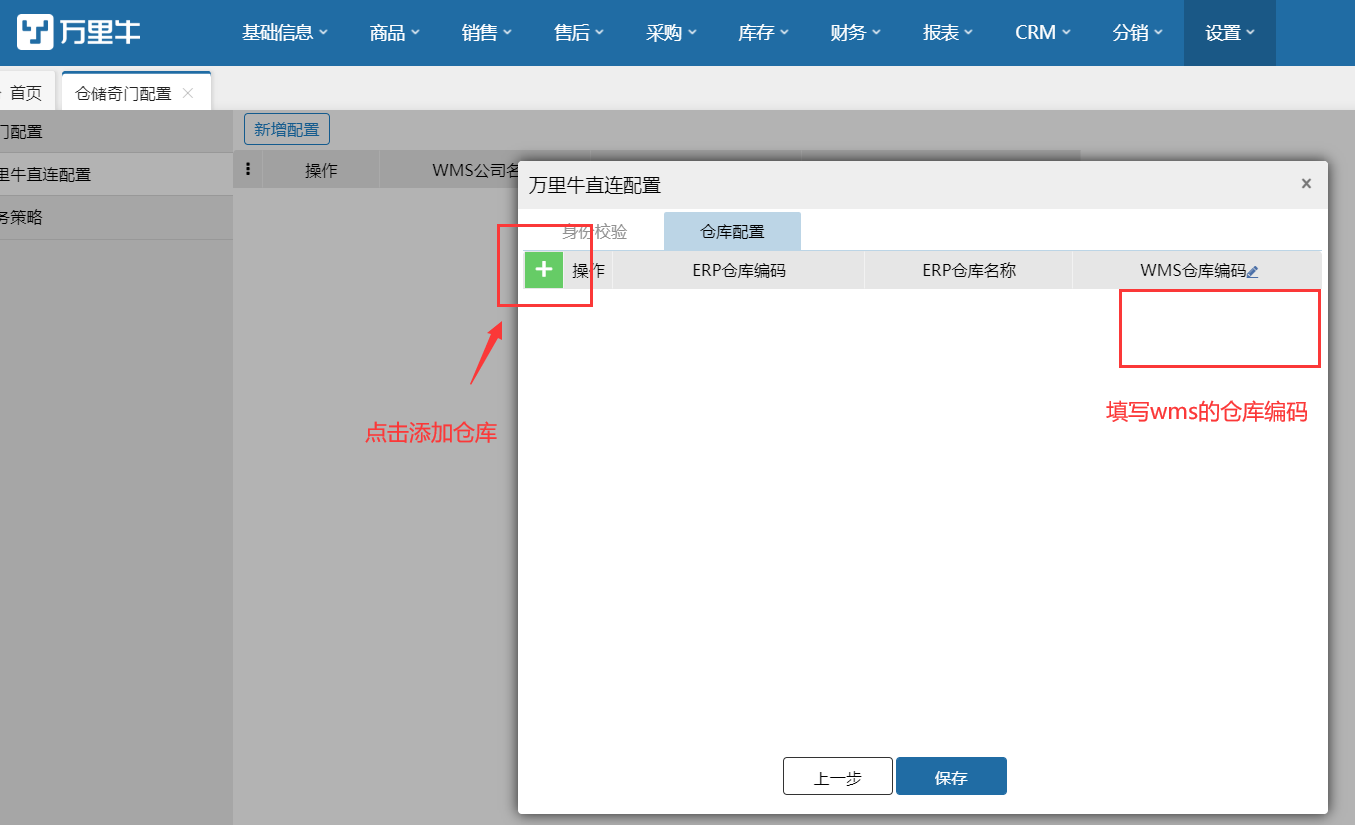Viewport: 1355px width, 825px height.
Task: Click the ERP仓库编码 column header
Action: [x=739, y=270]
